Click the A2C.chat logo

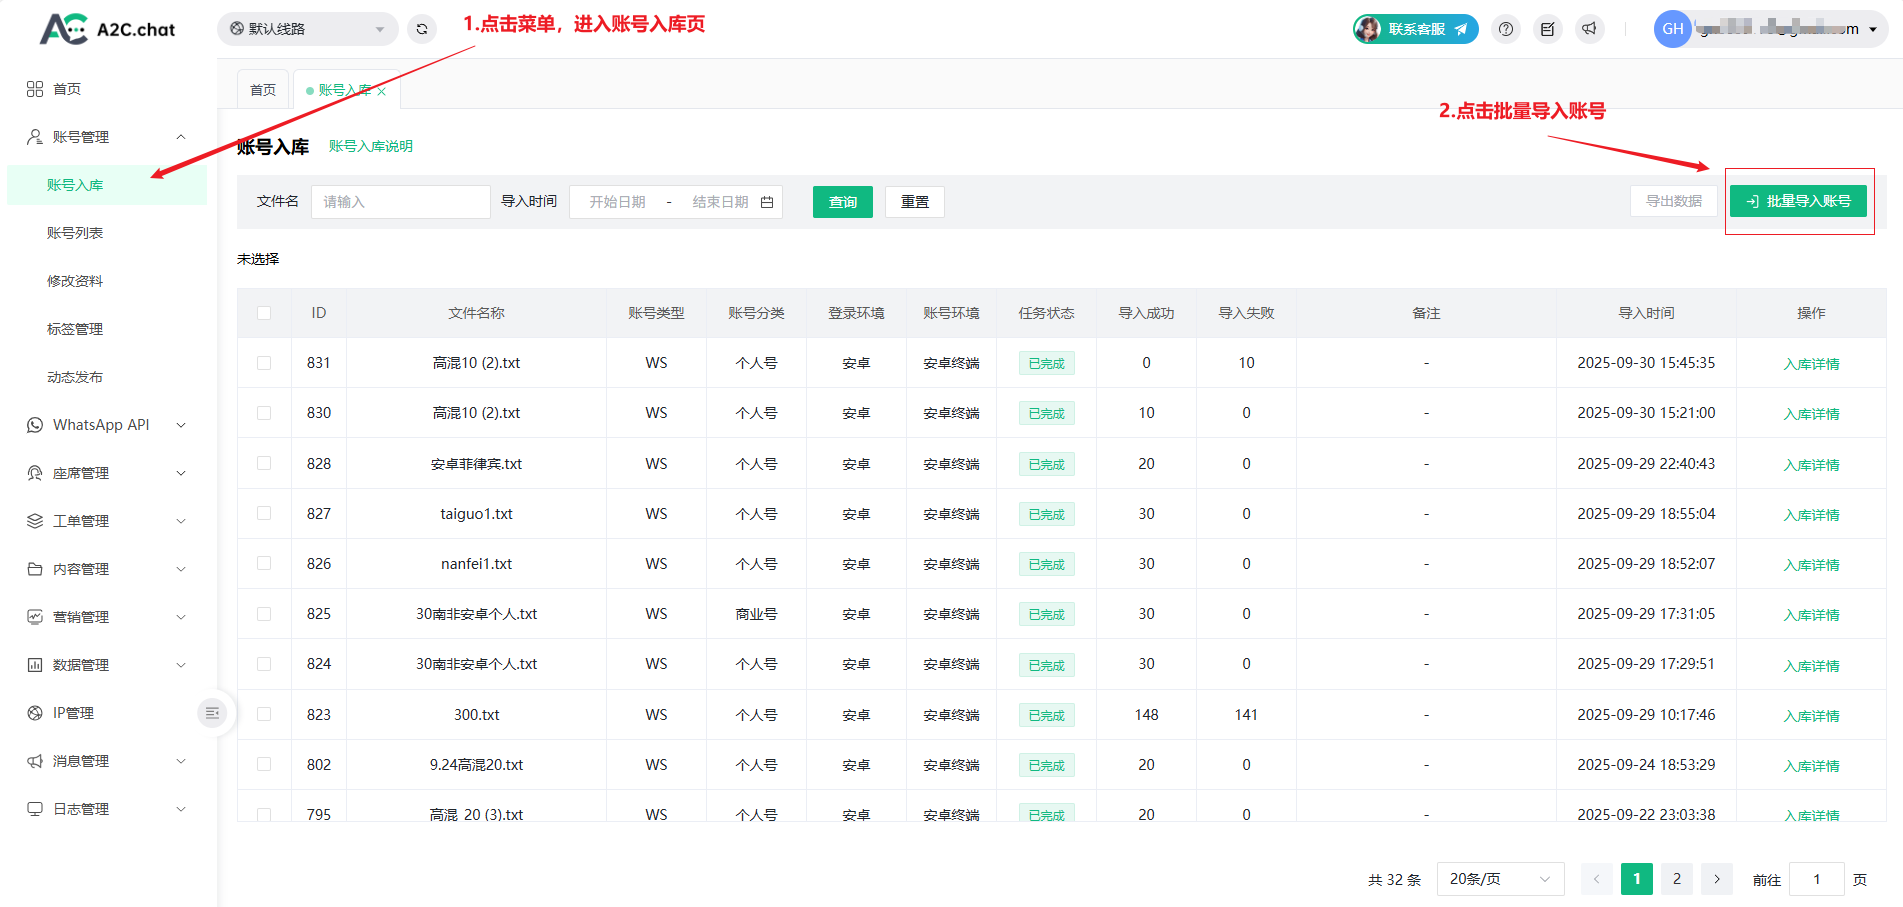pos(108,29)
